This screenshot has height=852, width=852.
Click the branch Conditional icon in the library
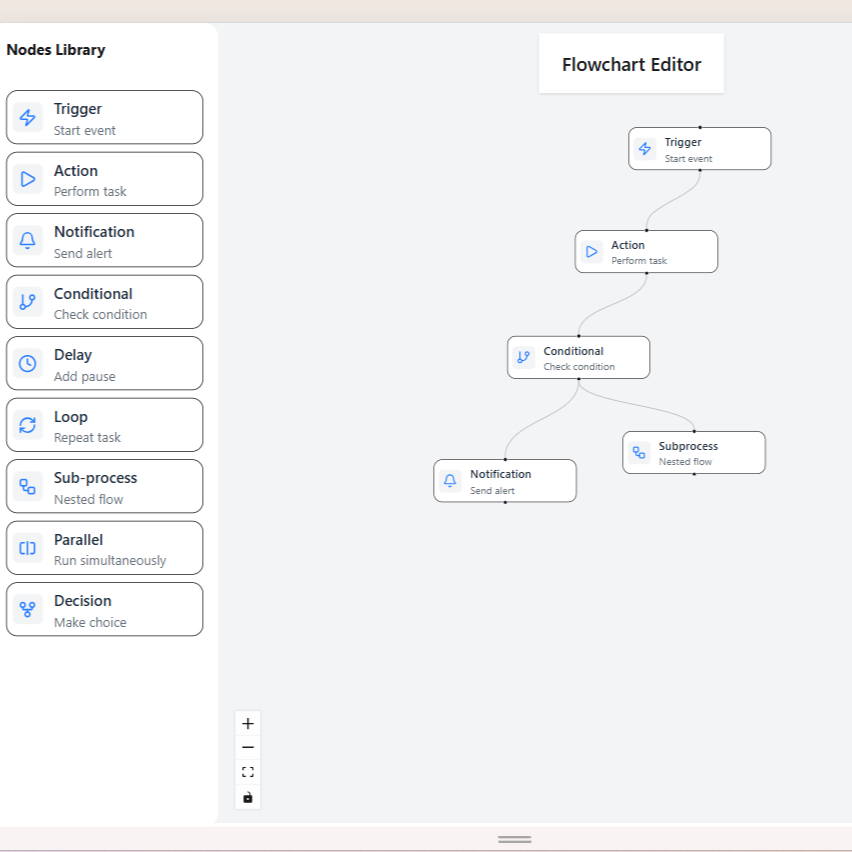click(28, 302)
